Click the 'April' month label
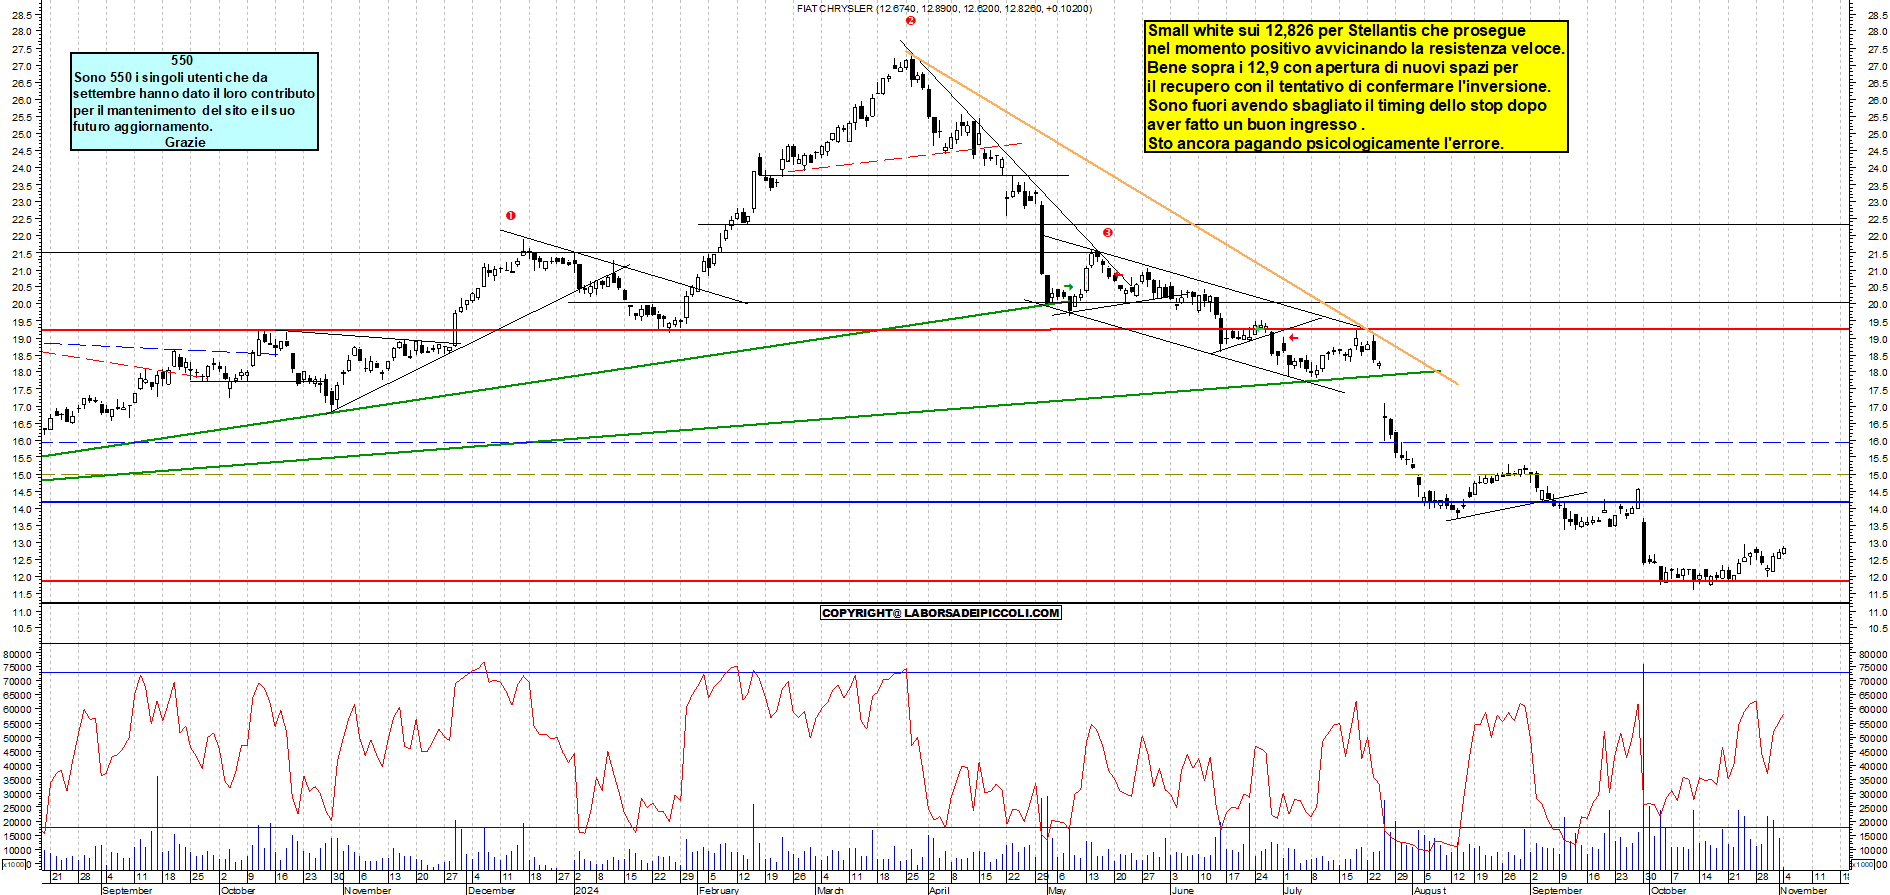 (x=939, y=890)
